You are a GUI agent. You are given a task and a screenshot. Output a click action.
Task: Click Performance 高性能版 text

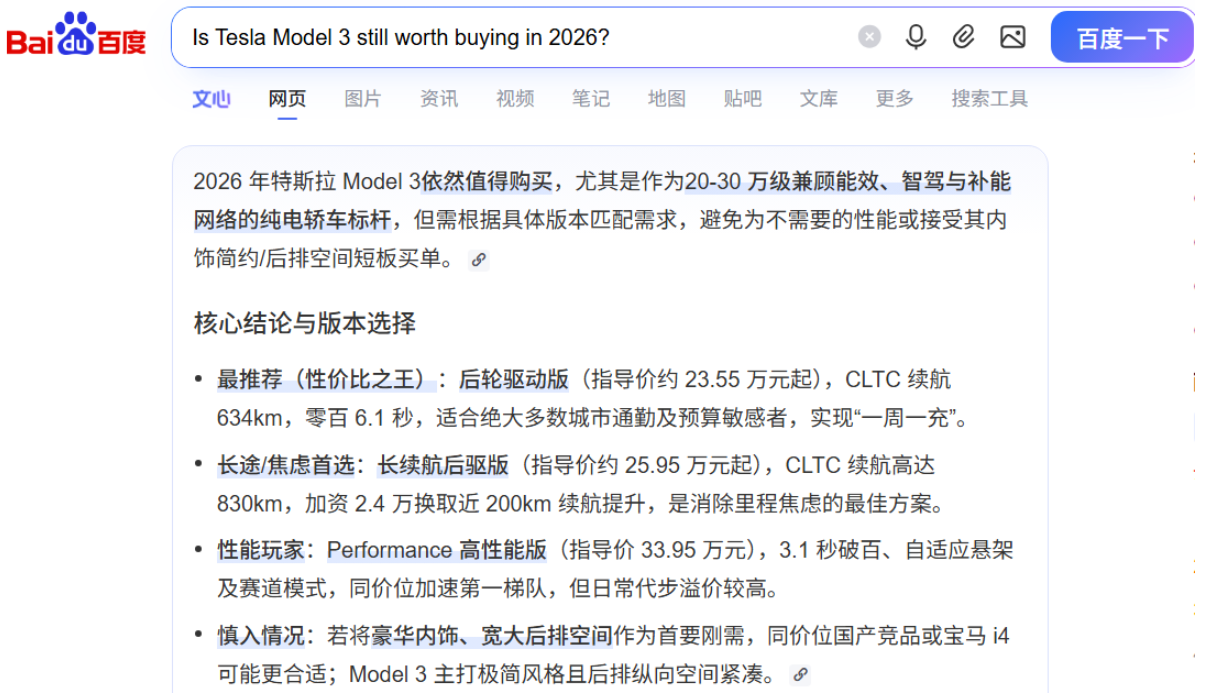437,550
